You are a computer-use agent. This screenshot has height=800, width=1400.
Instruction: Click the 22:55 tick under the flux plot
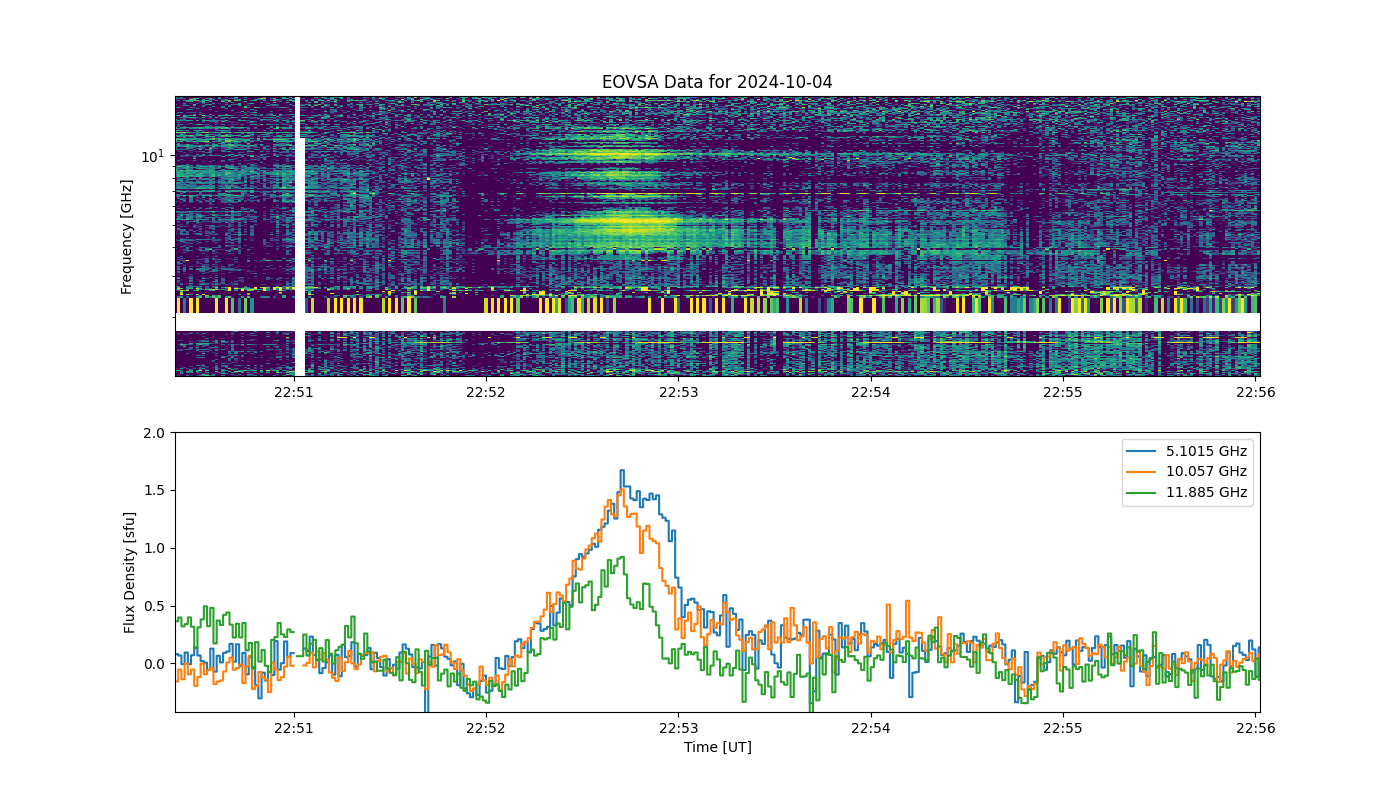point(1063,728)
